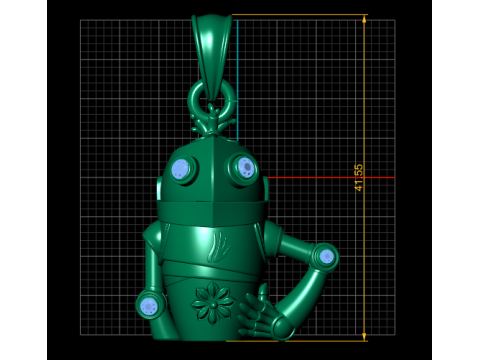Select the red horizontal guide line
Image resolution: width=480 pixels, height=360 pixels.
pyautogui.click(x=331, y=177)
